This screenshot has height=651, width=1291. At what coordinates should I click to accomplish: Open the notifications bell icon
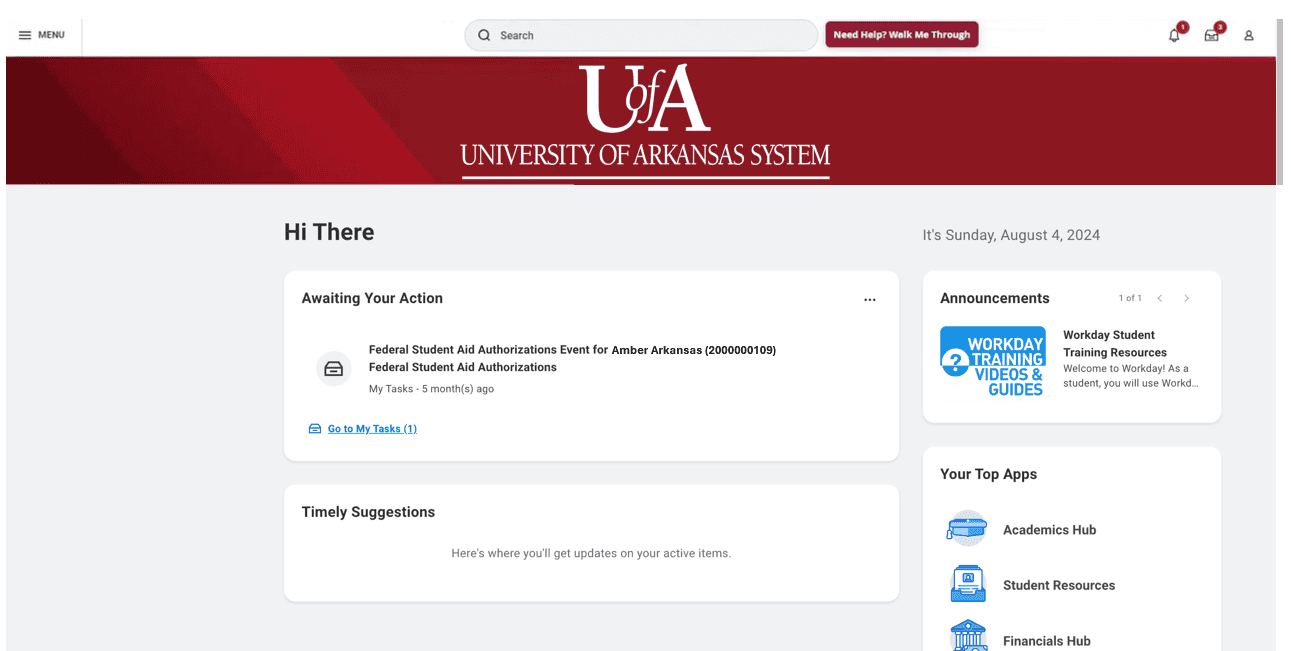pos(1175,35)
